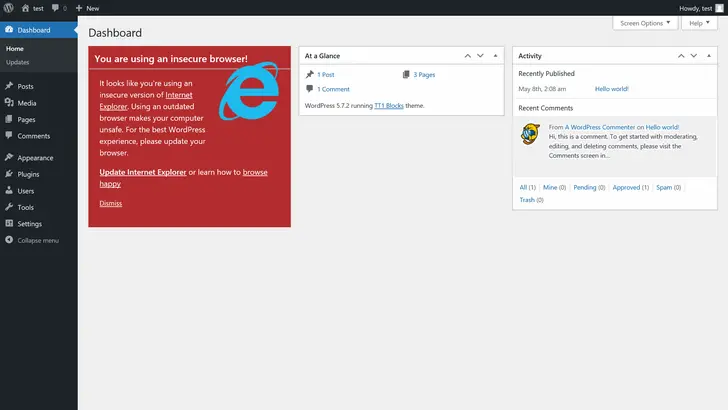Move At a Glance widget up
728x410 pixels.
coord(468,56)
